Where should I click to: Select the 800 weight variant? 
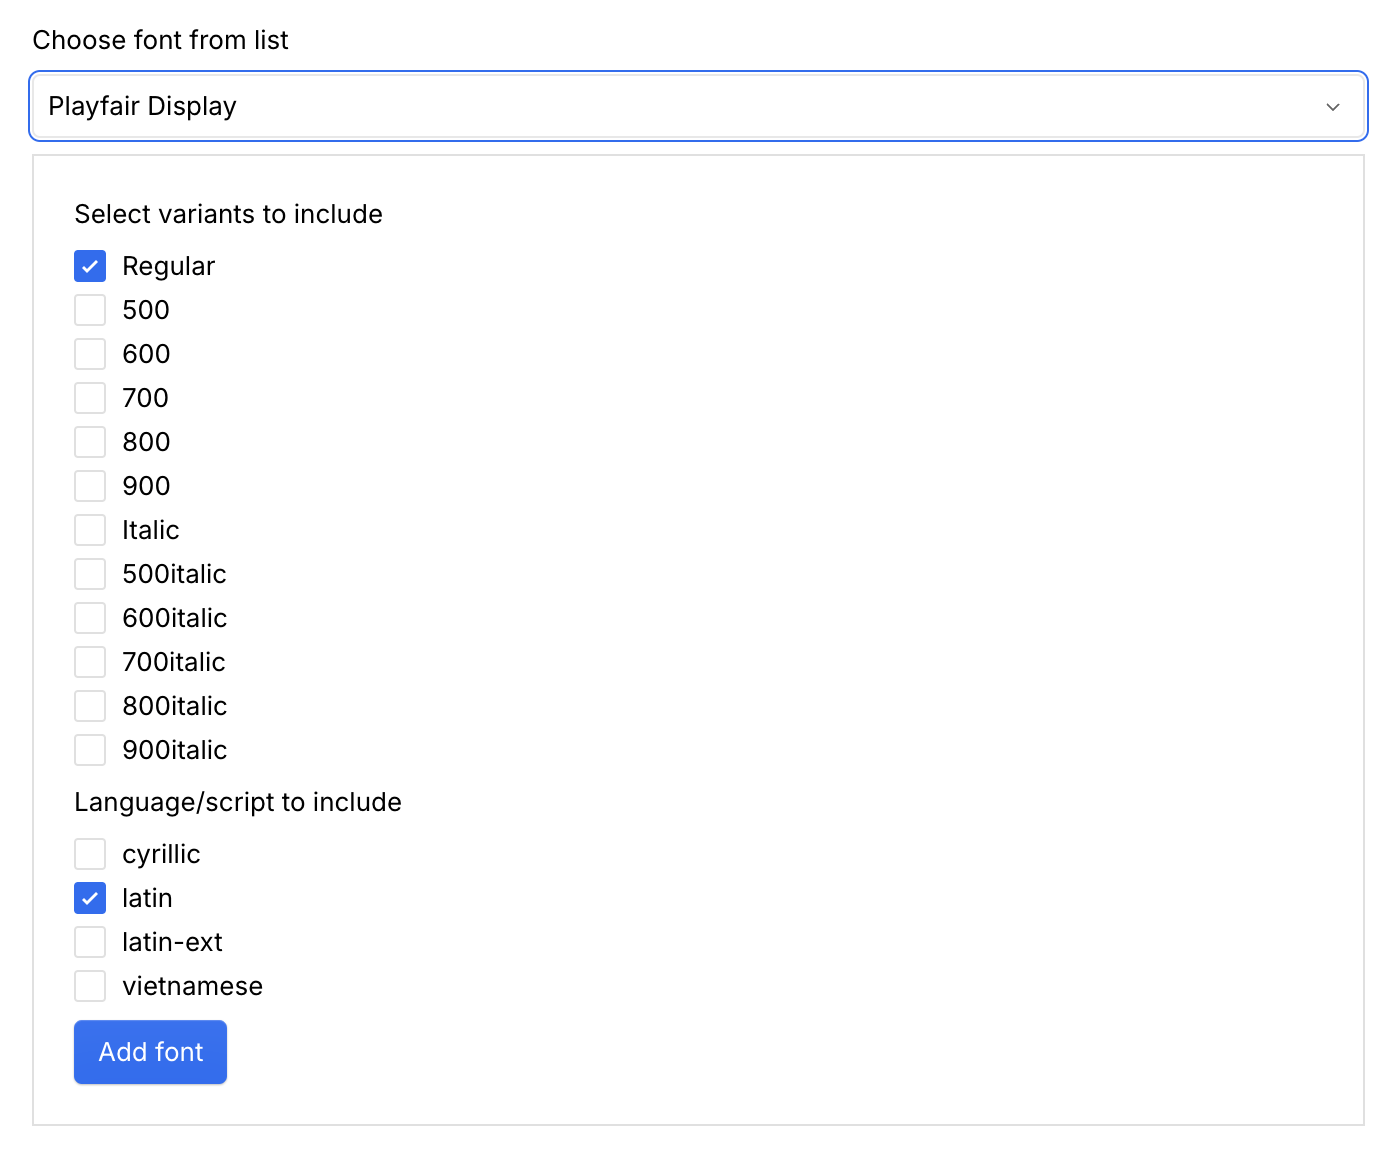pyautogui.click(x=90, y=442)
